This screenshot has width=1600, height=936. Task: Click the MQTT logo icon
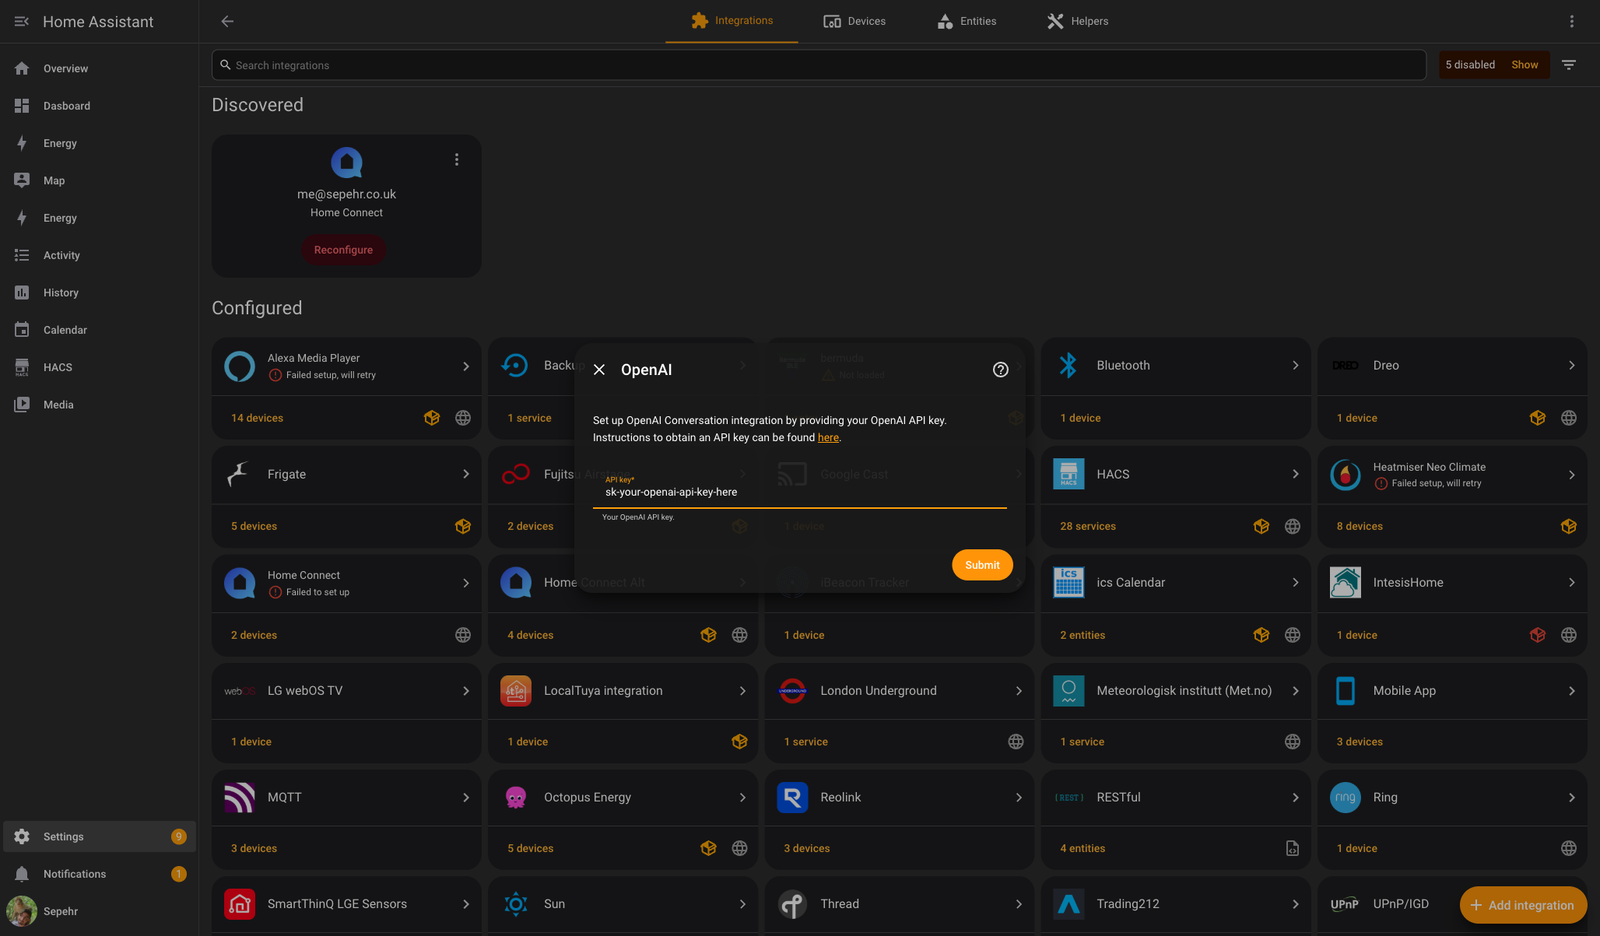click(x=239, y=798)
